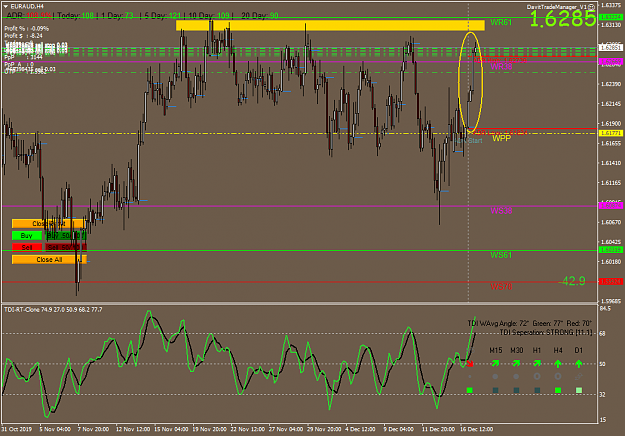Click the 1.62390 price scale value
Viewport: 625px width, 436px height.
click(611, 84)
